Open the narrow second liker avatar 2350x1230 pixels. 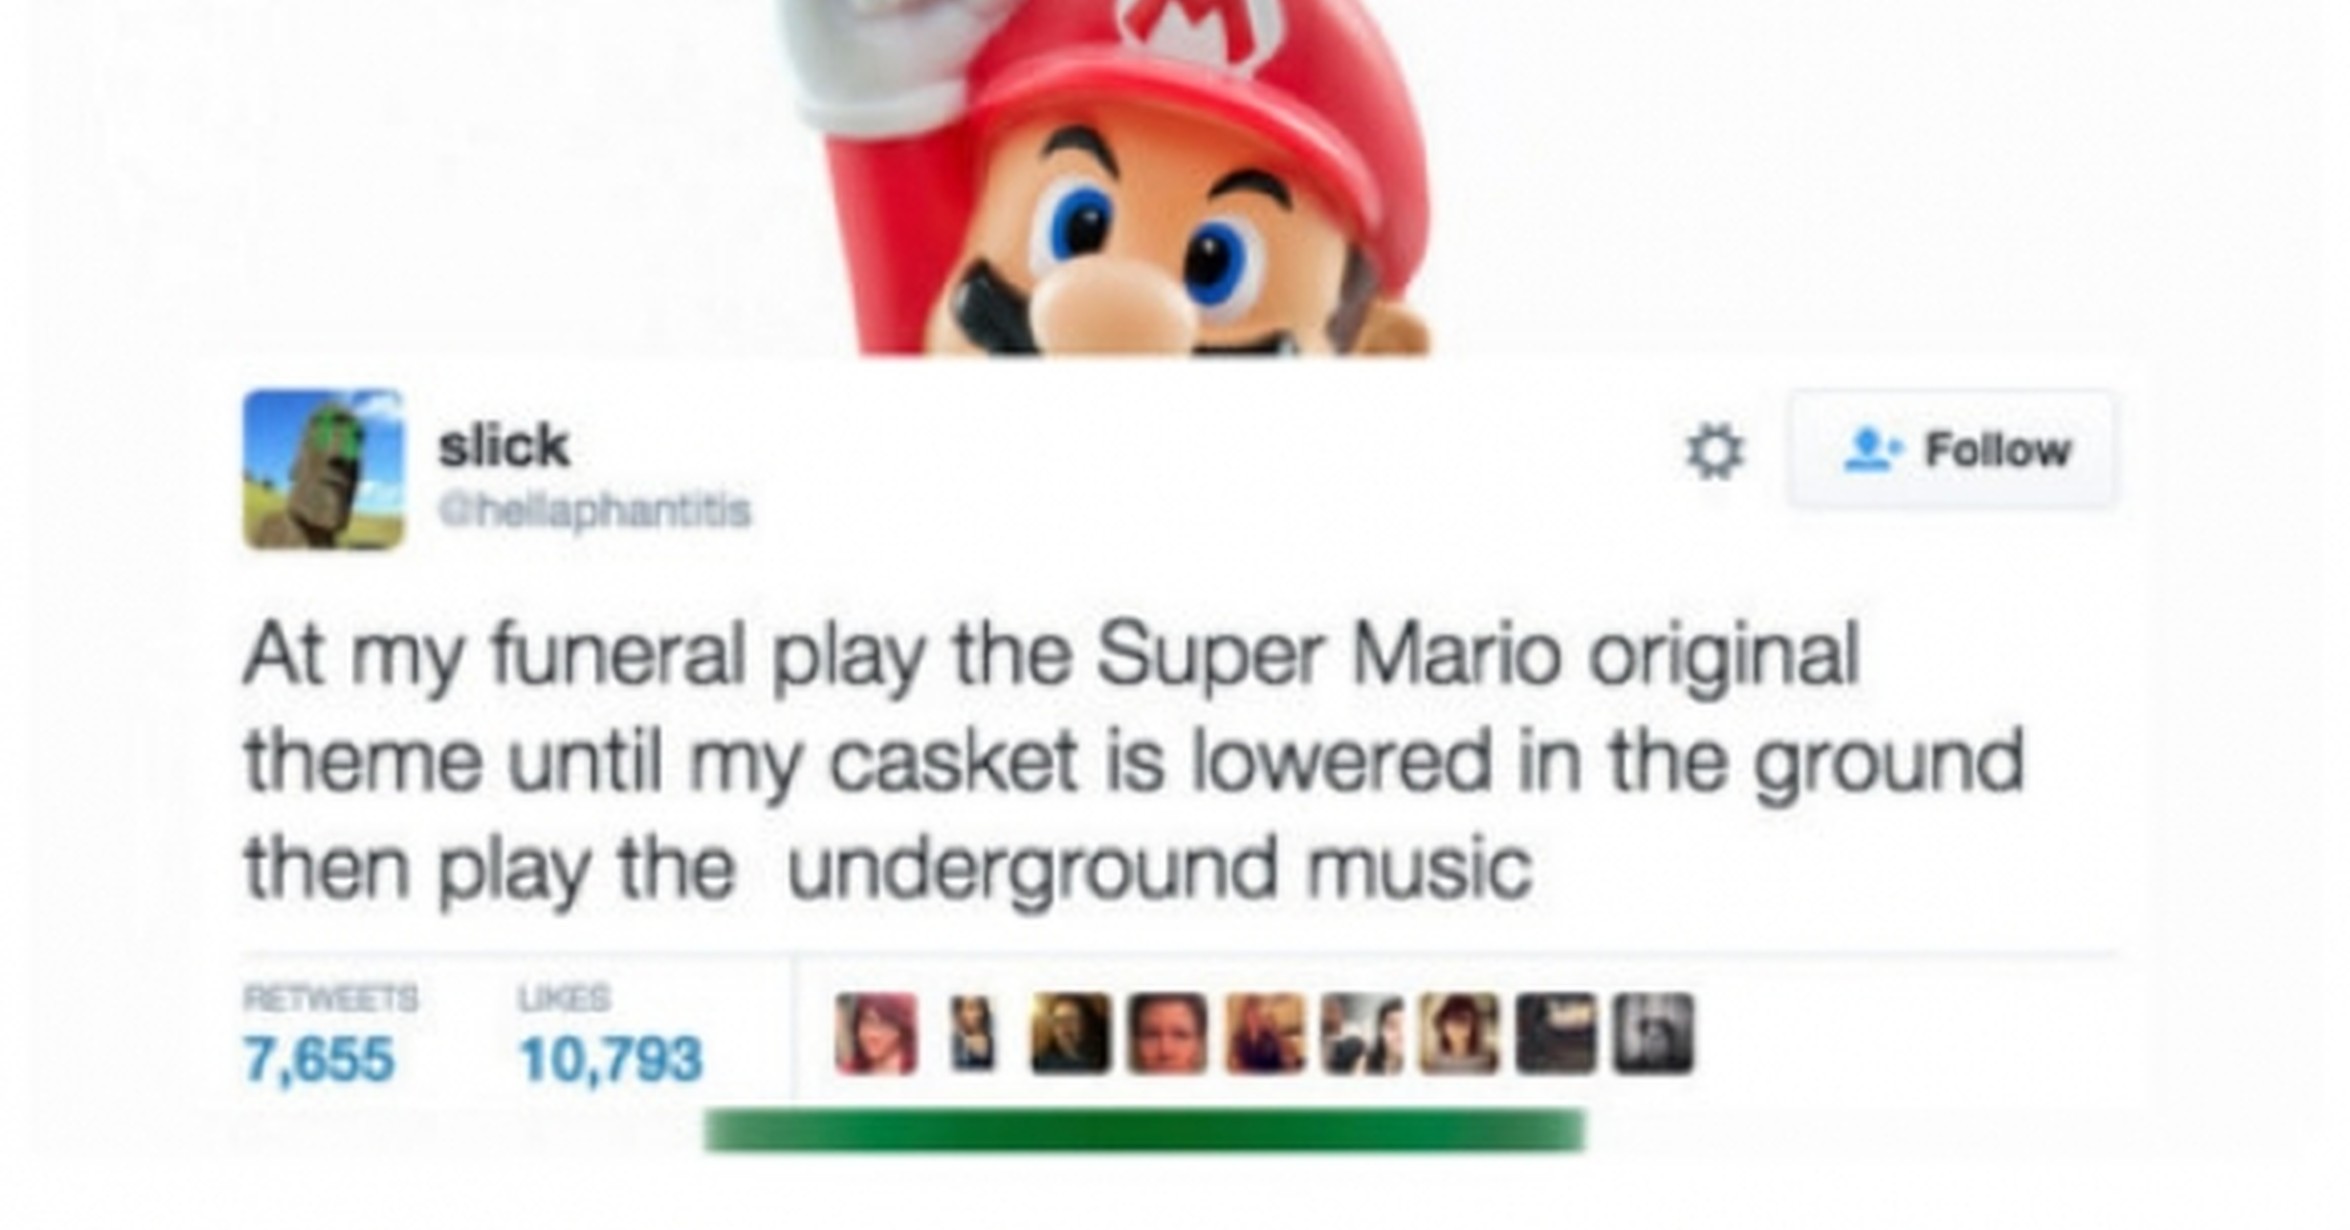pyautogui.click(x=972, y=1034)
